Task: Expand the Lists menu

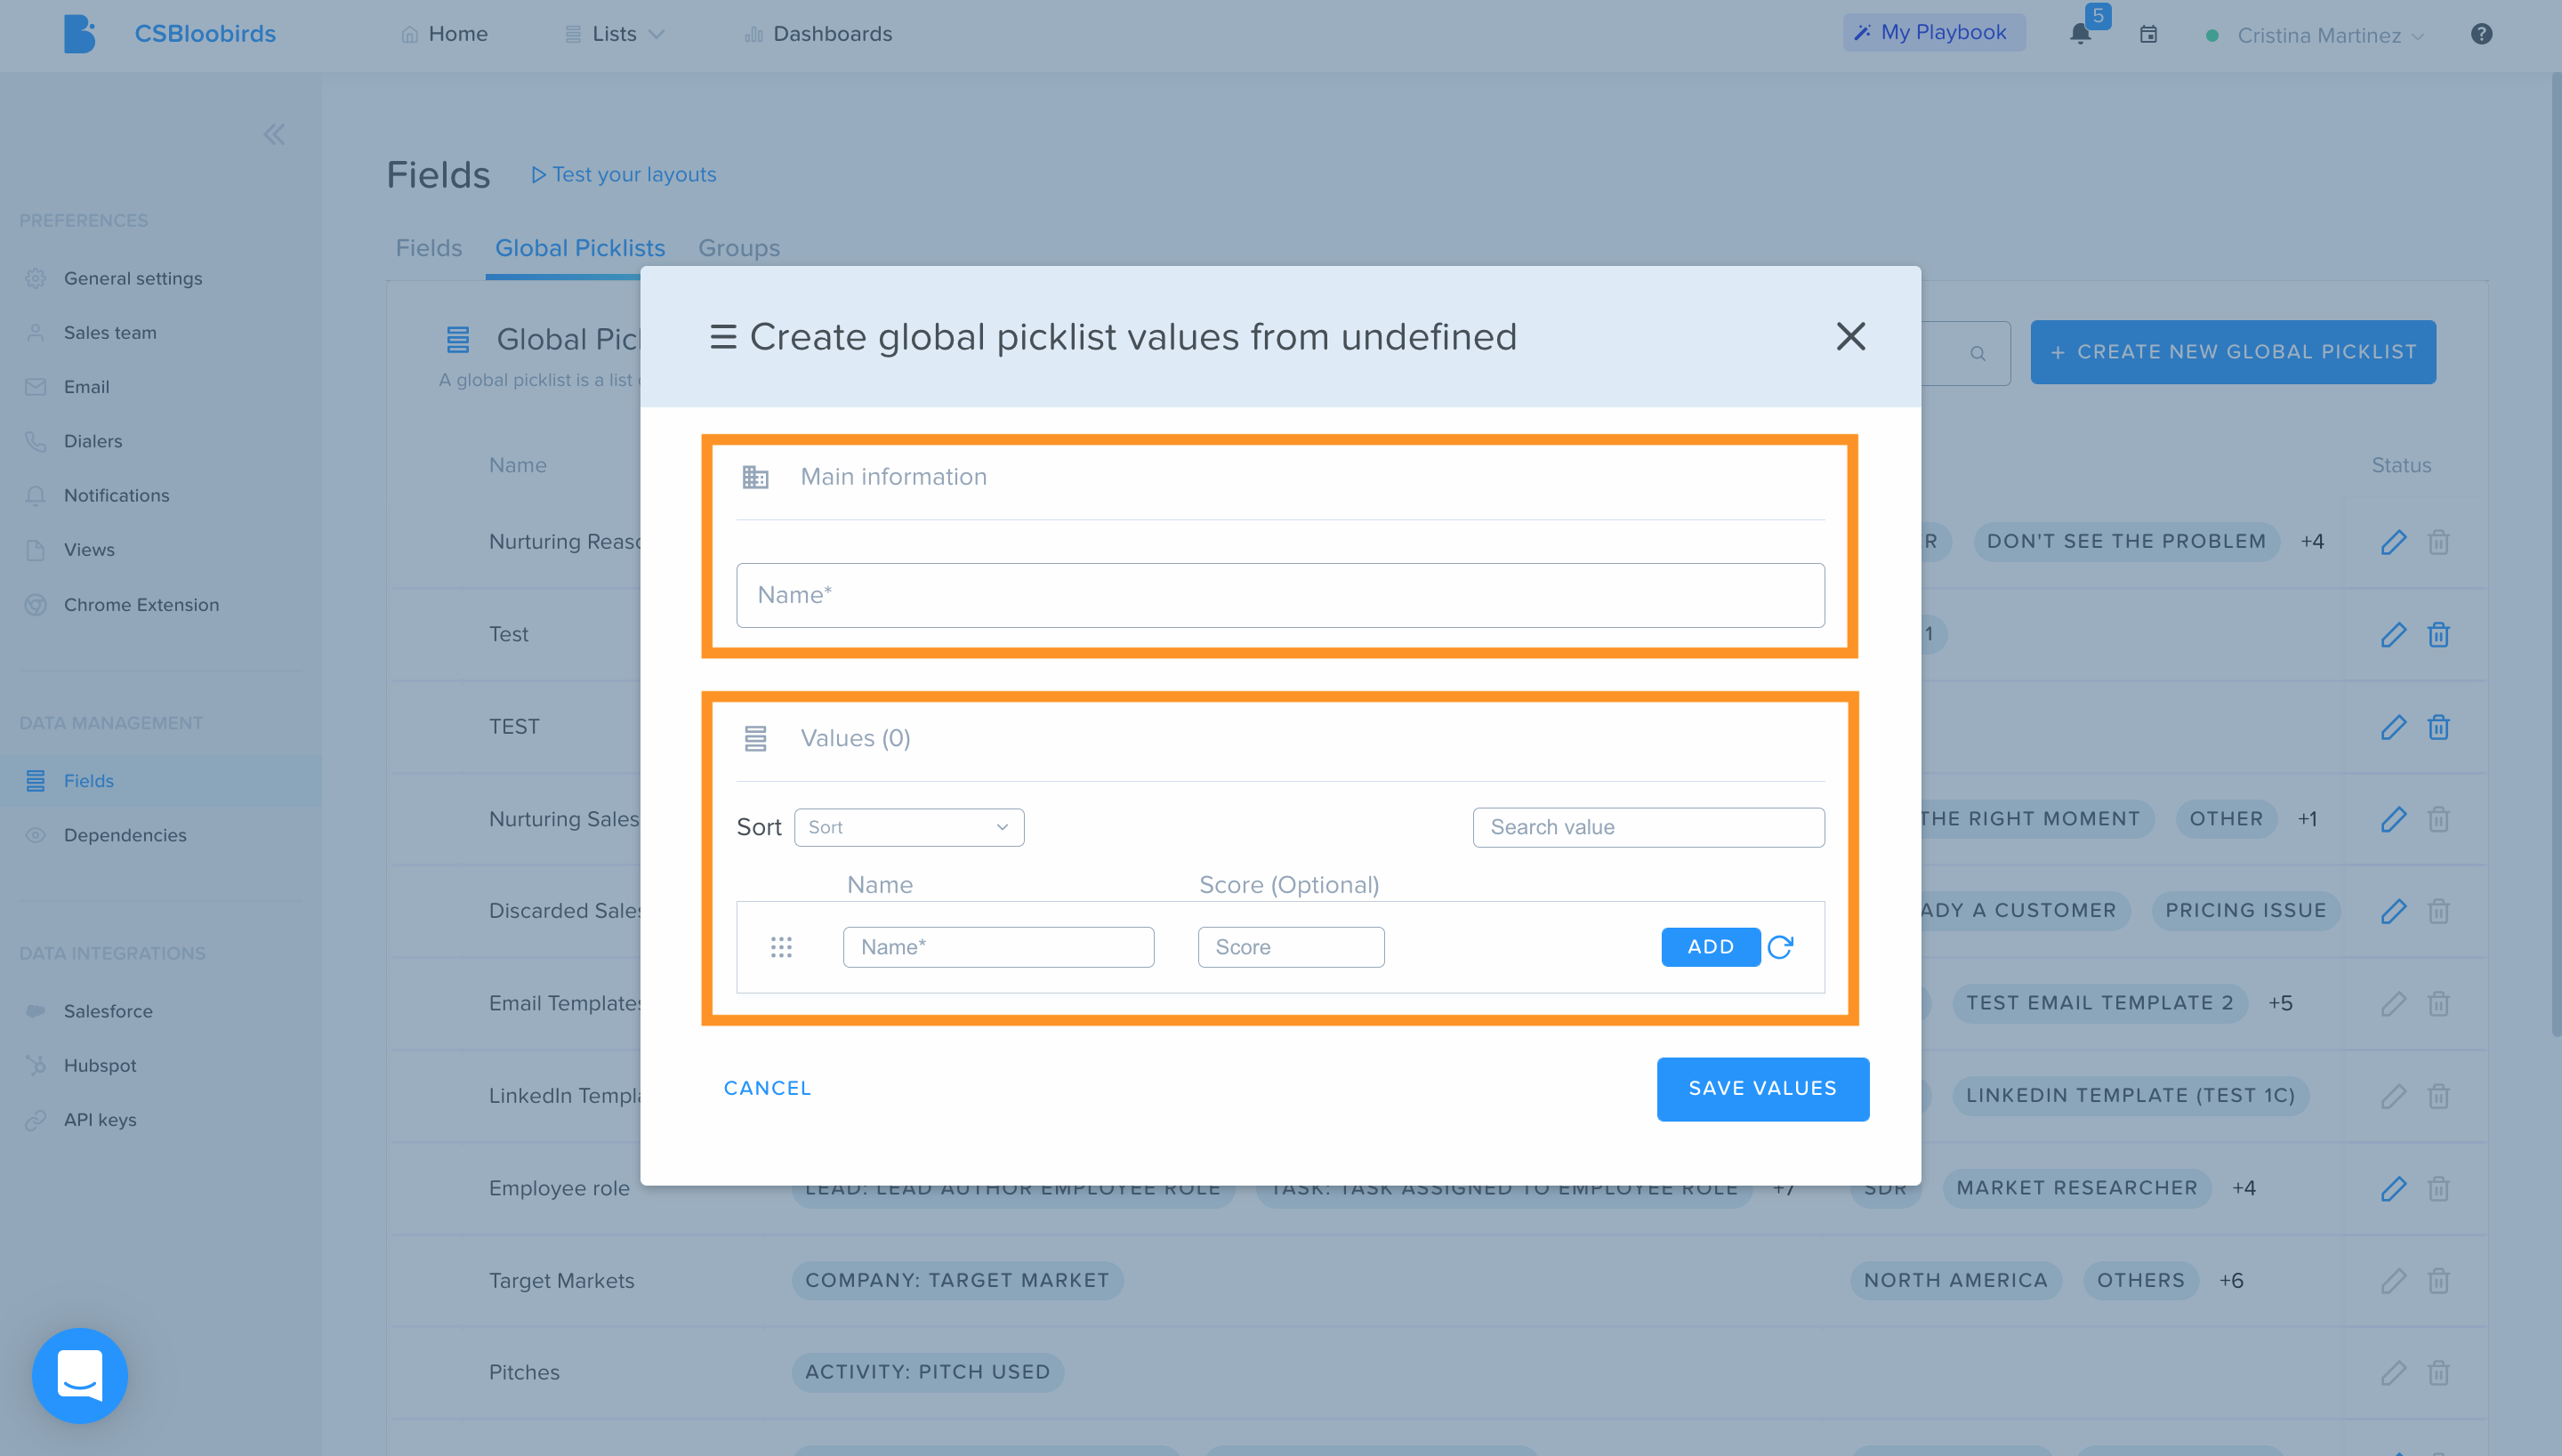Action: [614, 34]
